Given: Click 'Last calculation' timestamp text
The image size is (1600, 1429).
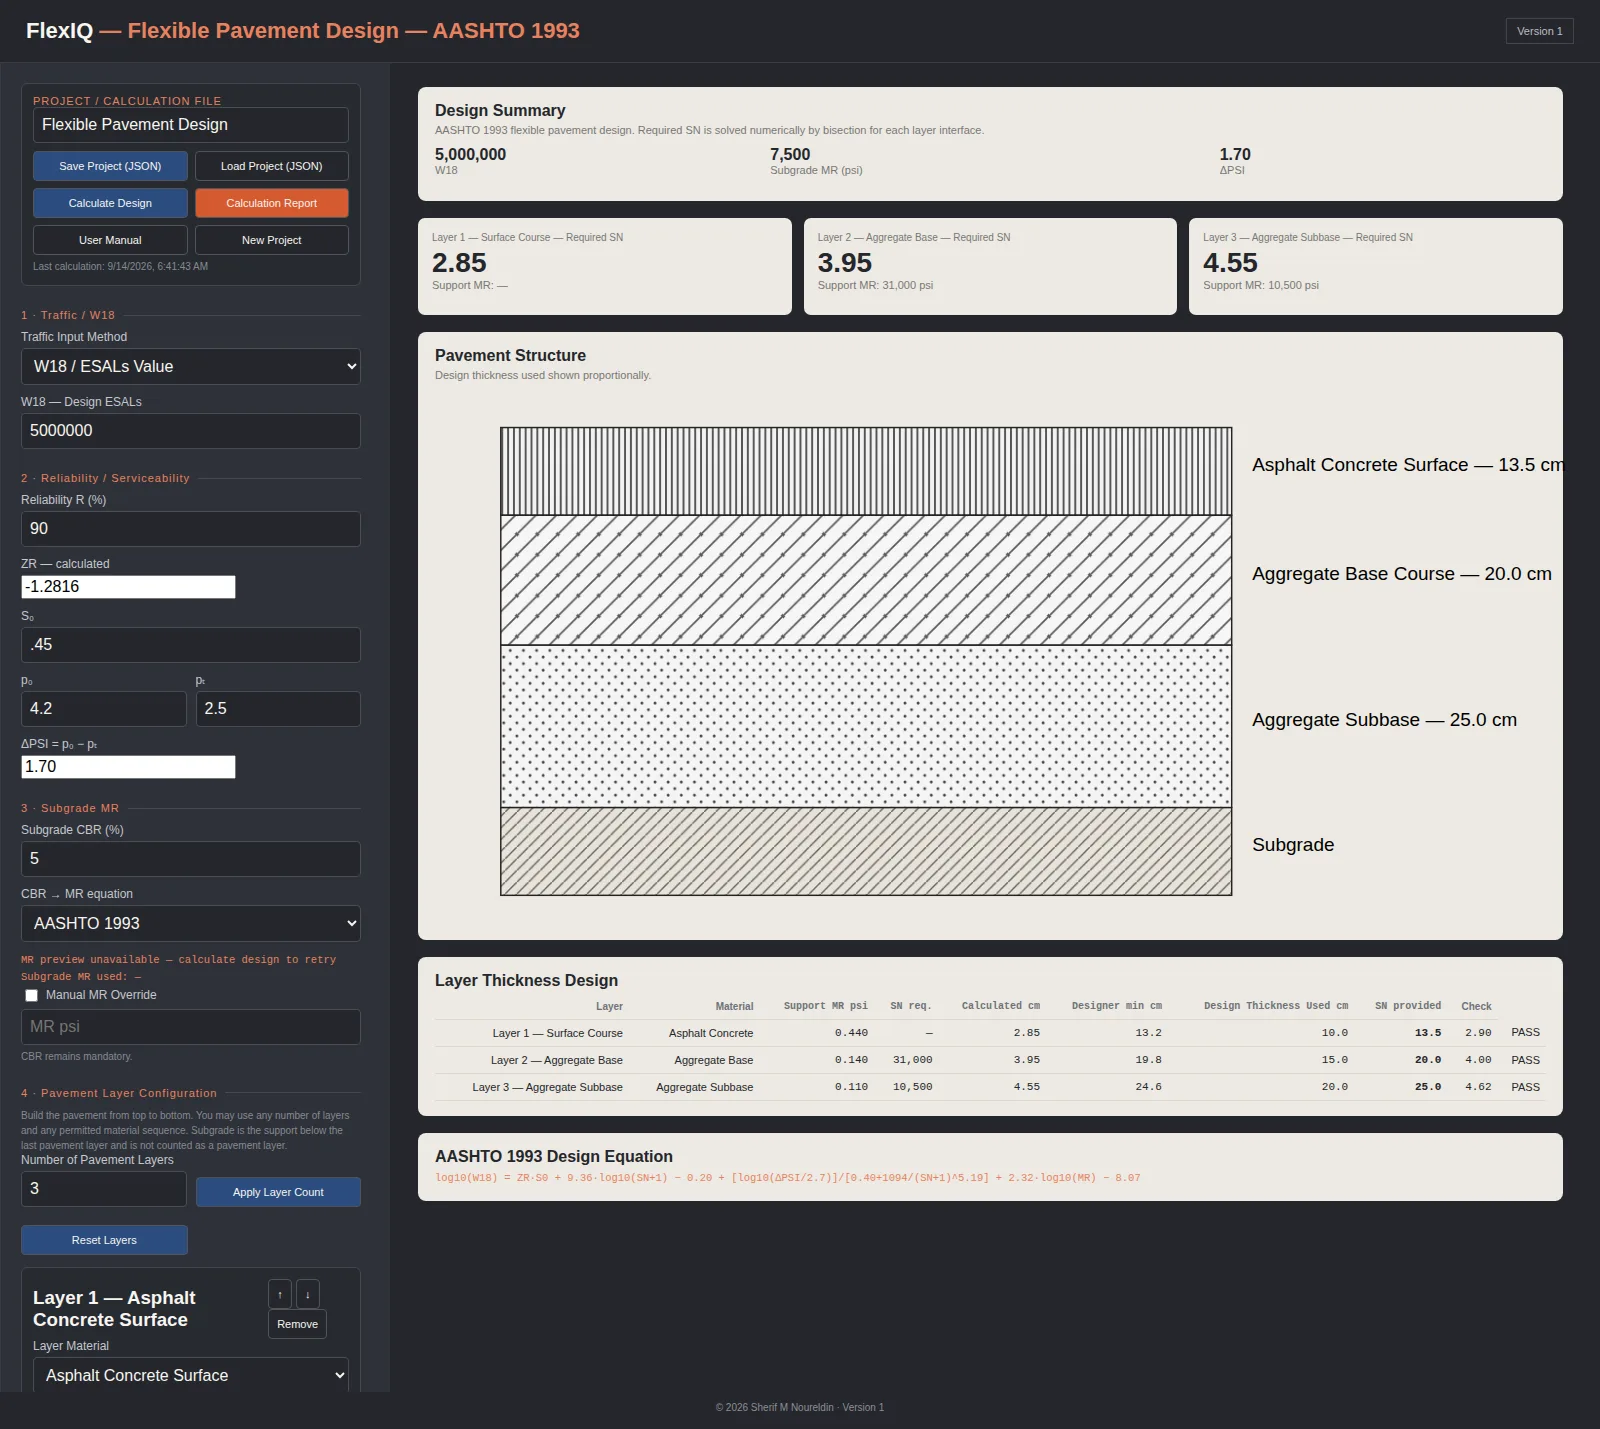Looking at the screenshot, I should 120,267.
